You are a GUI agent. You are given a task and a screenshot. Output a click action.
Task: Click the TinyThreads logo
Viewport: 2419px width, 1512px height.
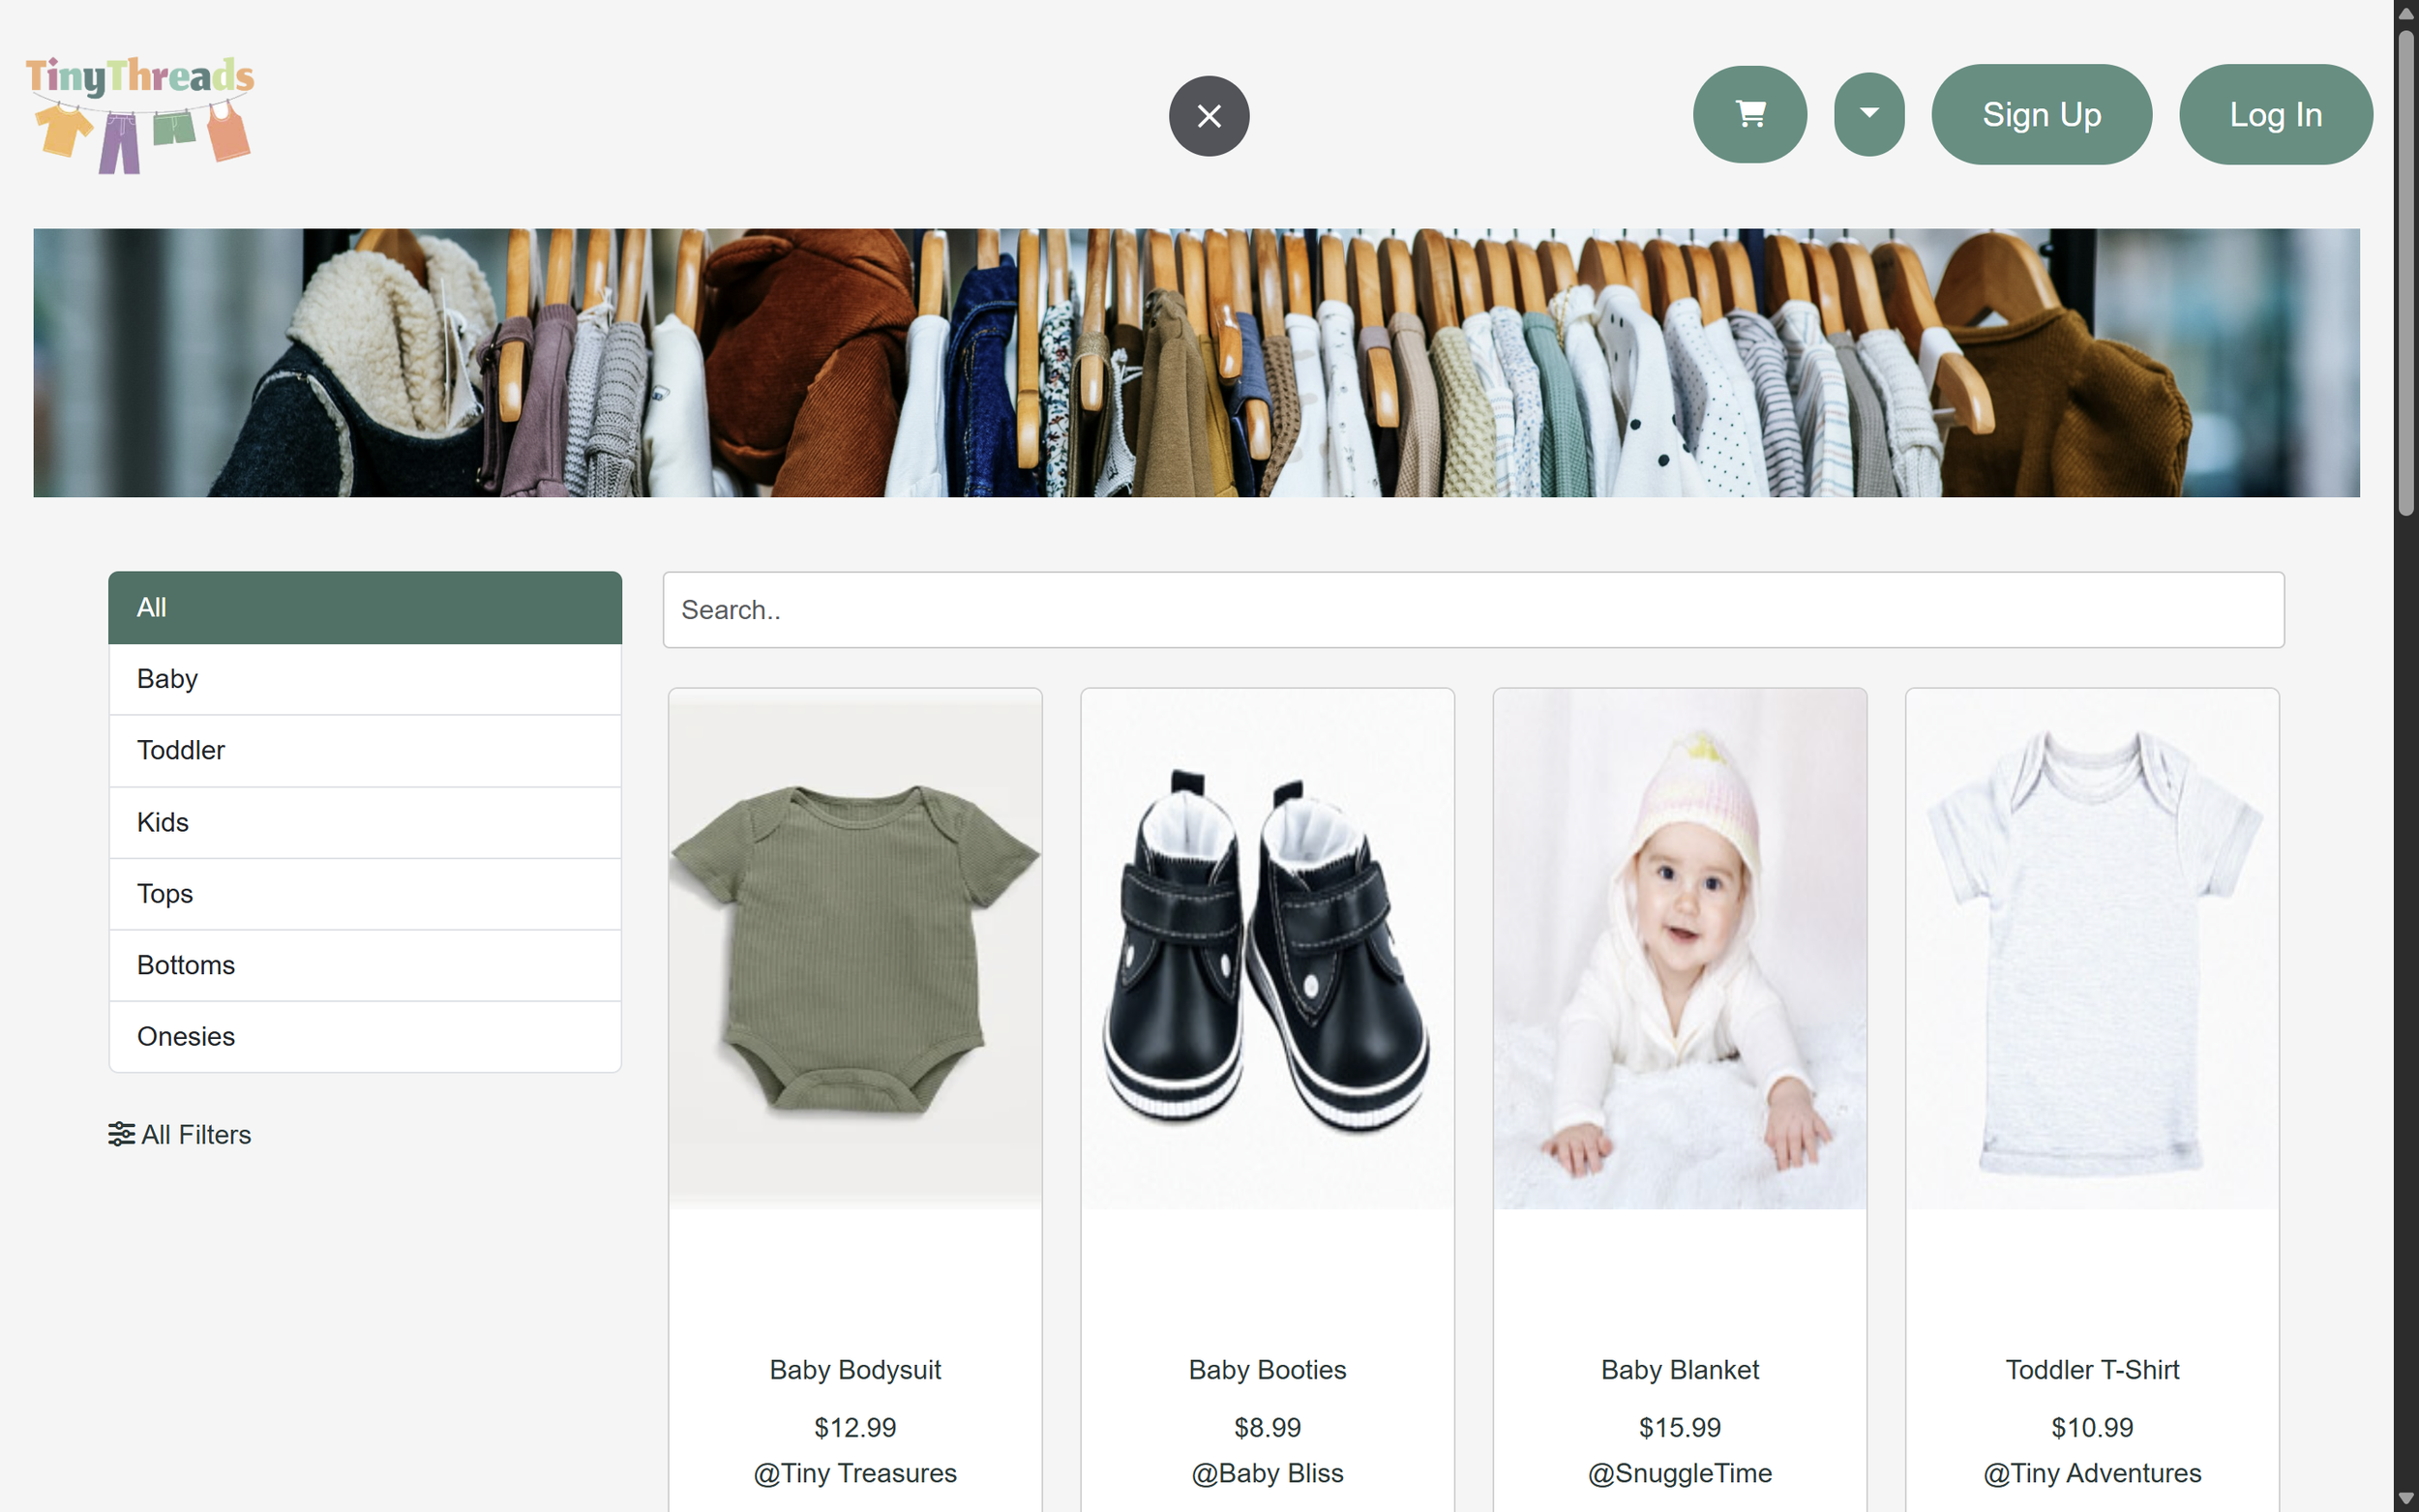pos(139,114)
